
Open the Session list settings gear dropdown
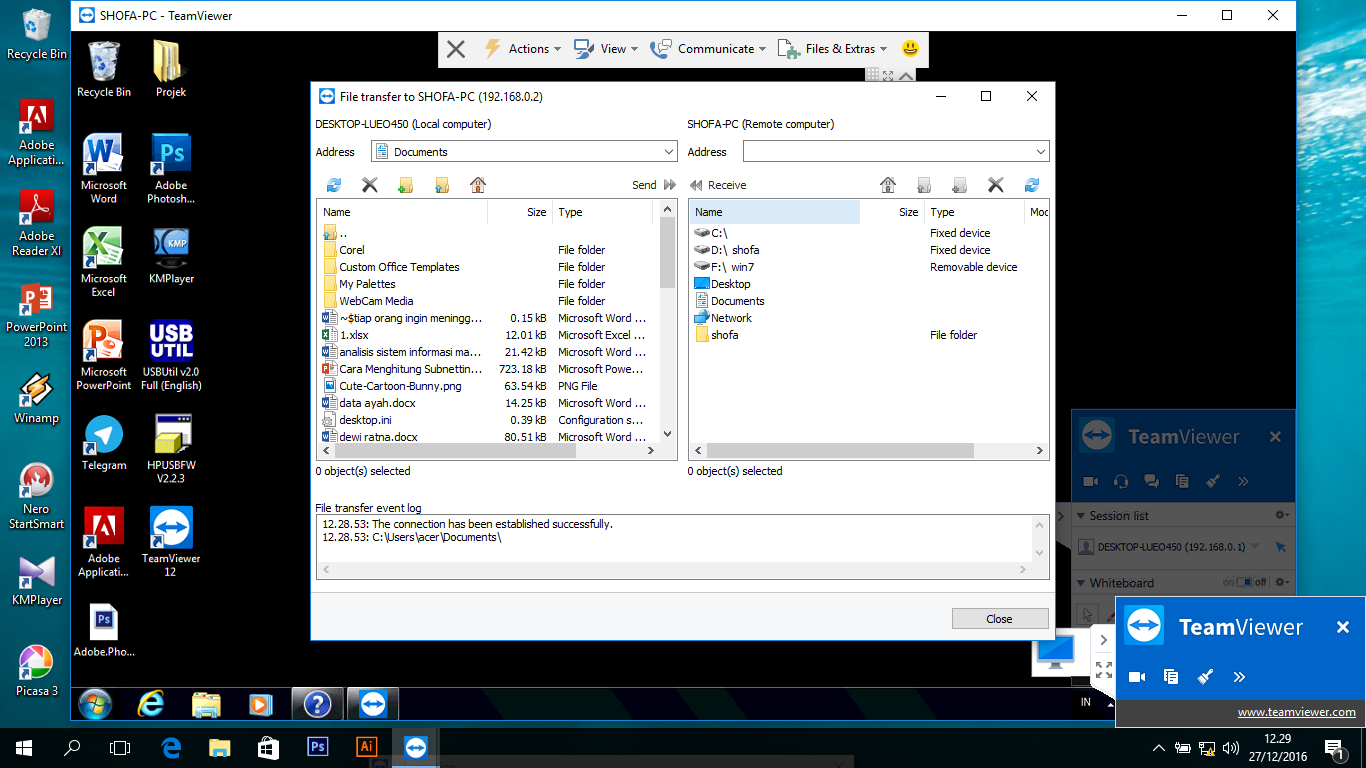click(1281, 515)
